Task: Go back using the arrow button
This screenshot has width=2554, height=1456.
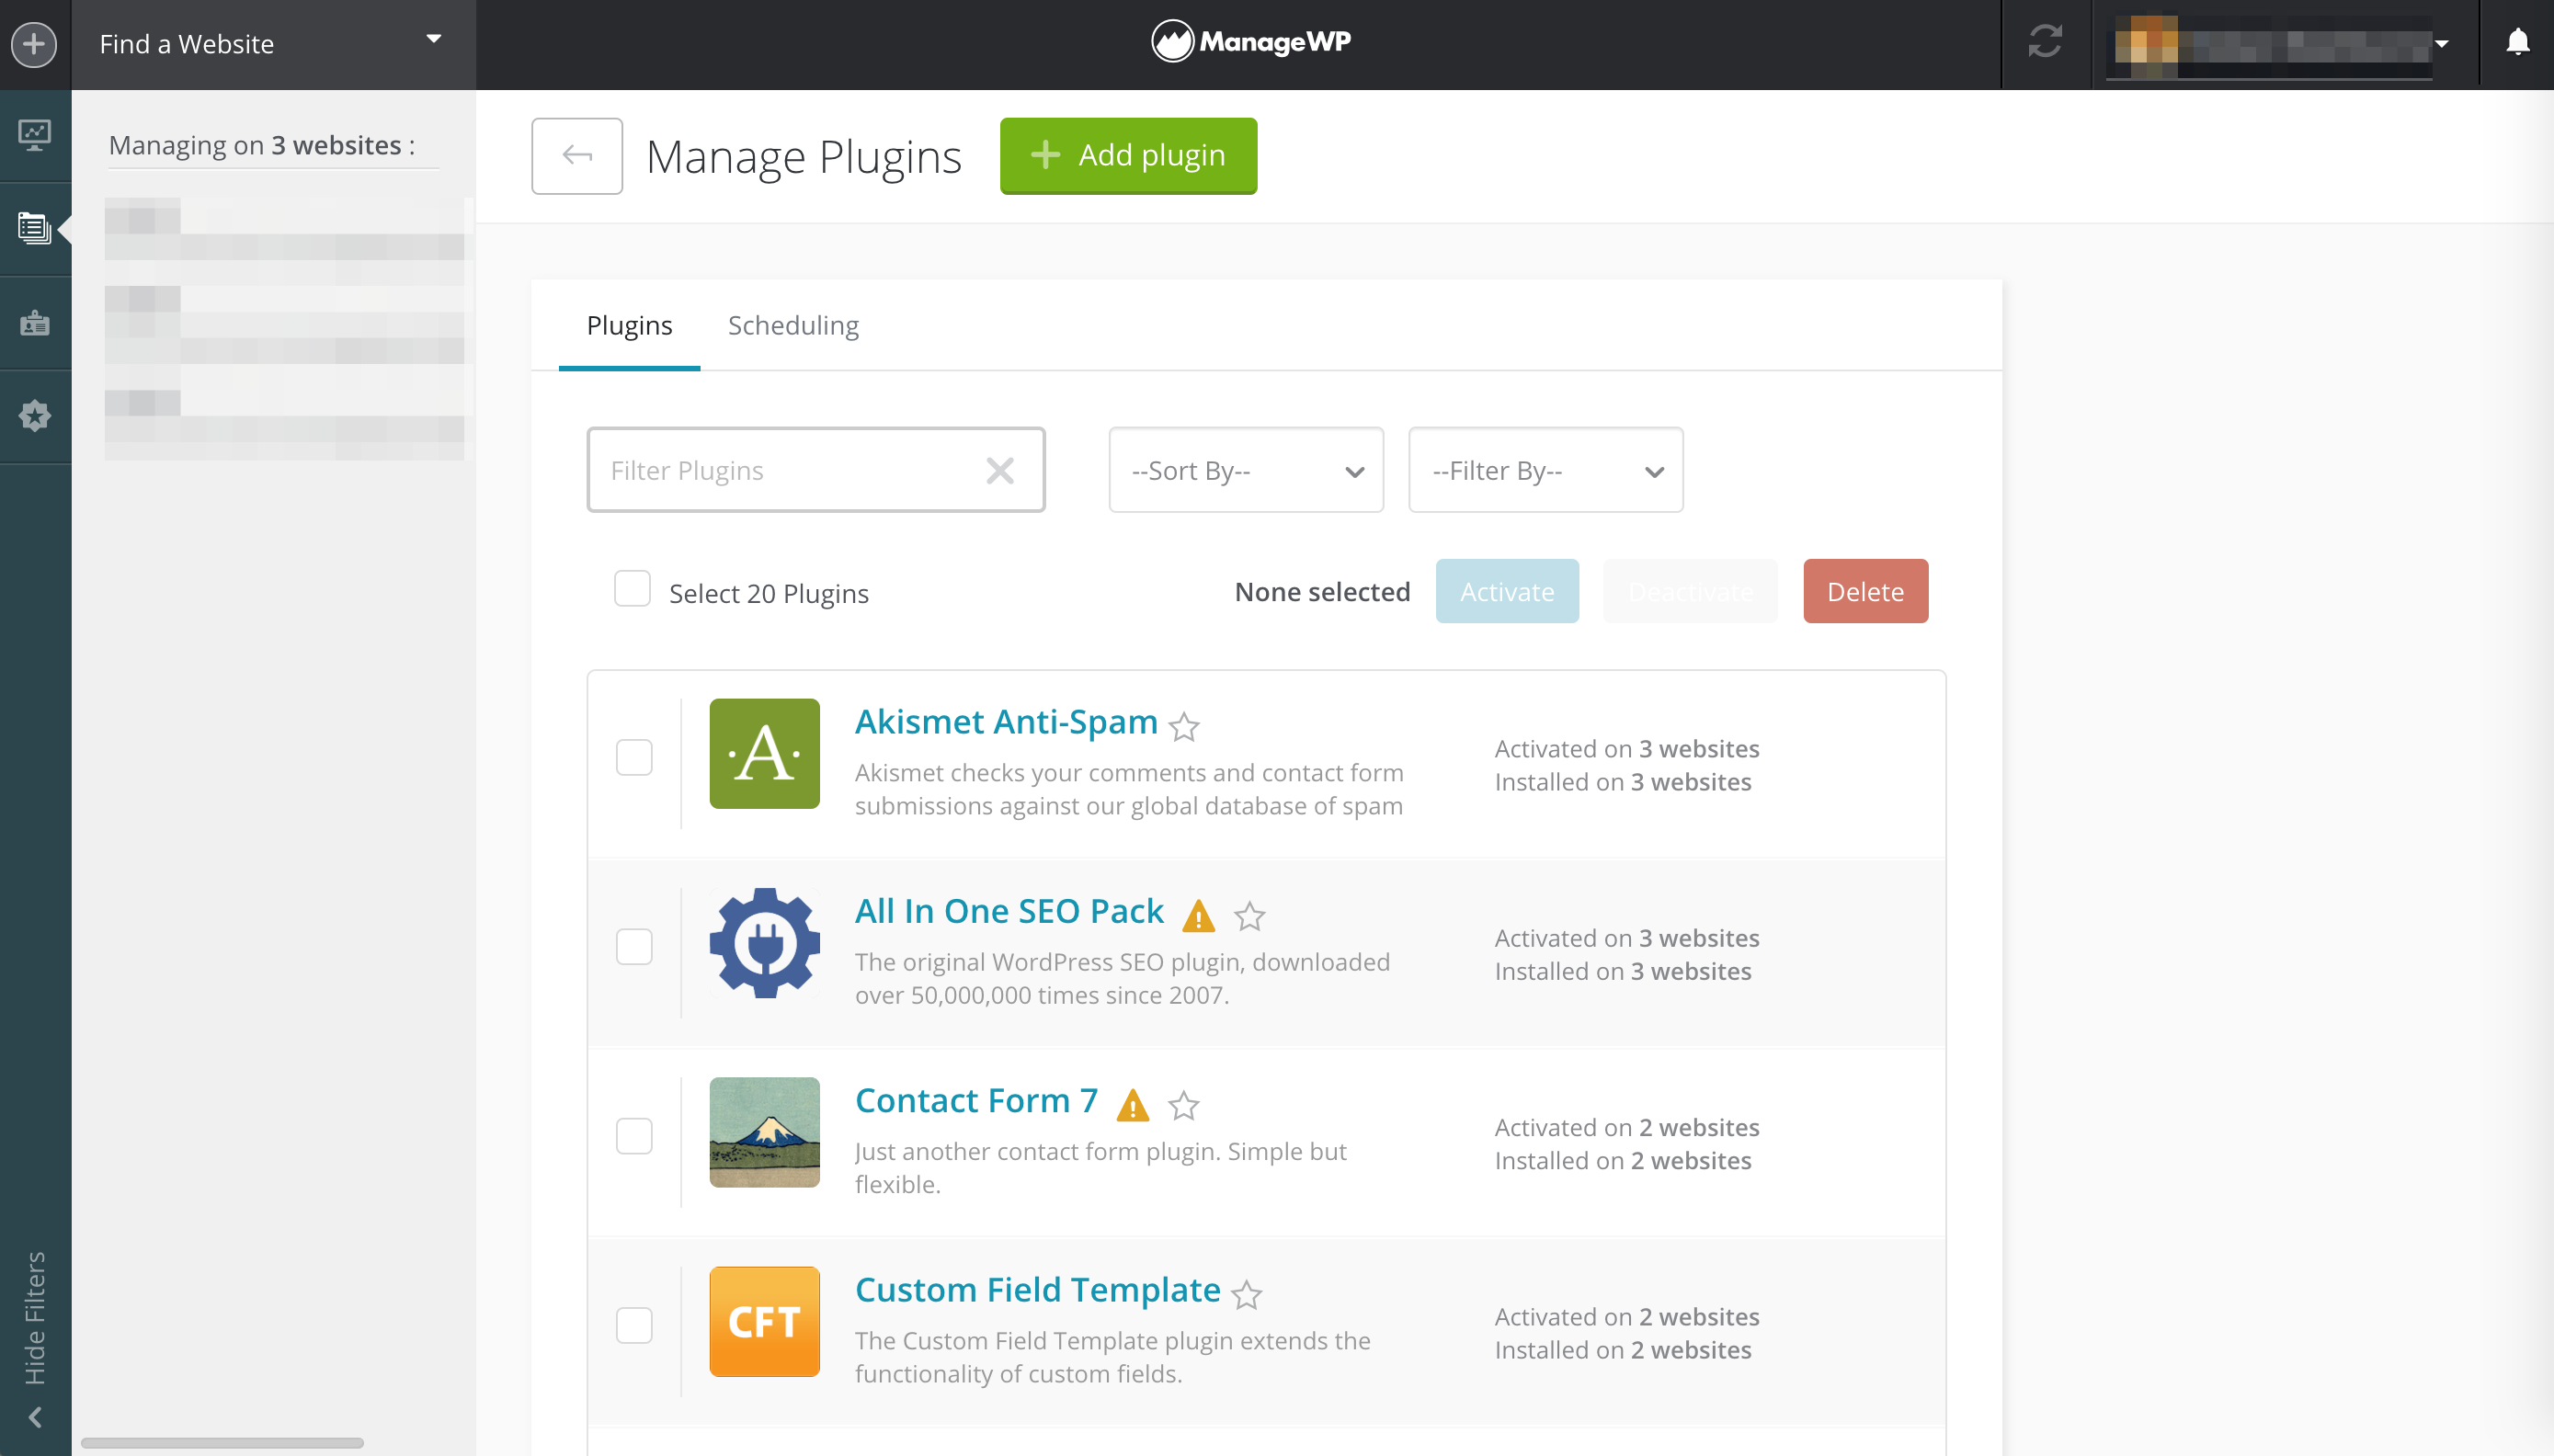Action: click(577, 156)
